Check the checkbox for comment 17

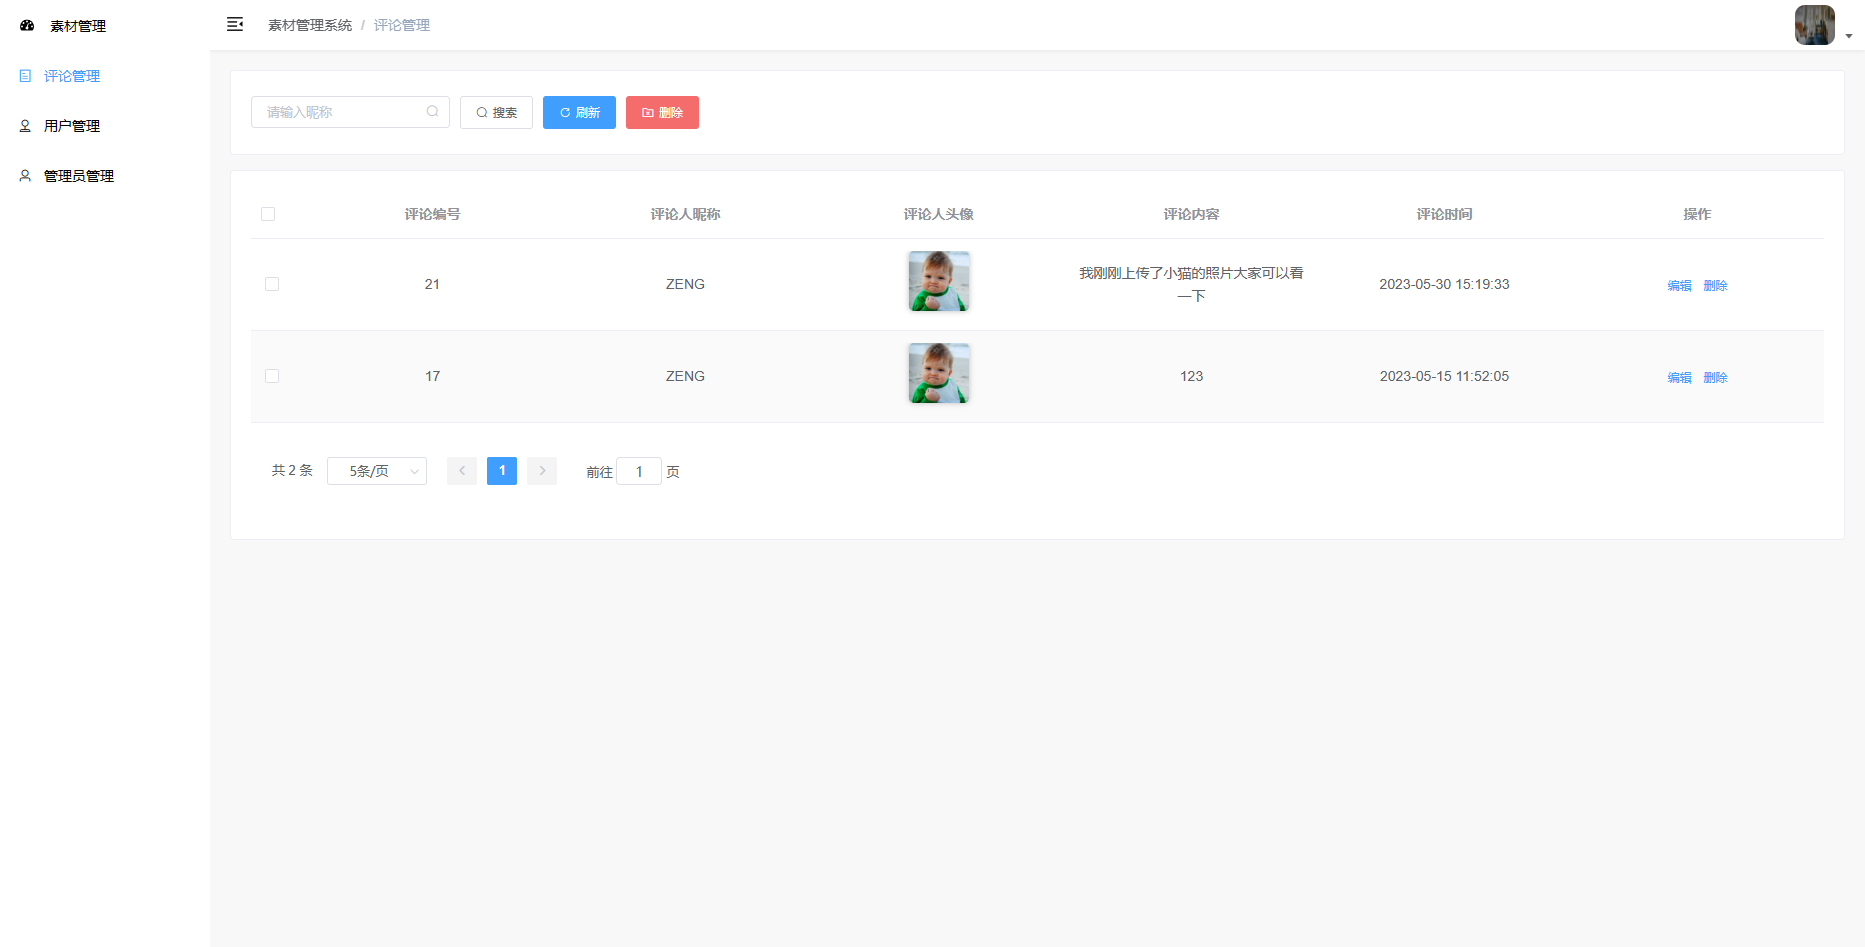coord(272,376)
